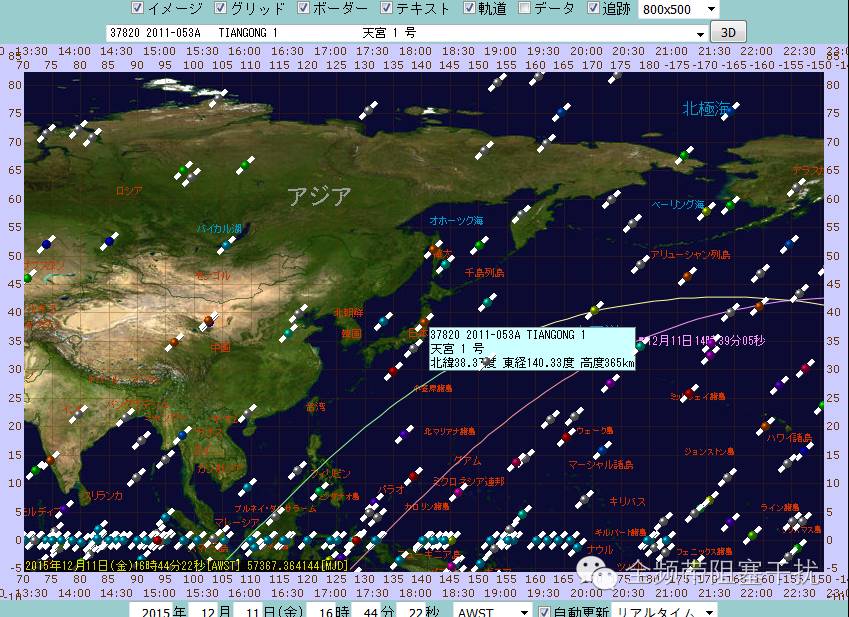Click the red satellite above パラオ label

point(414,476)
